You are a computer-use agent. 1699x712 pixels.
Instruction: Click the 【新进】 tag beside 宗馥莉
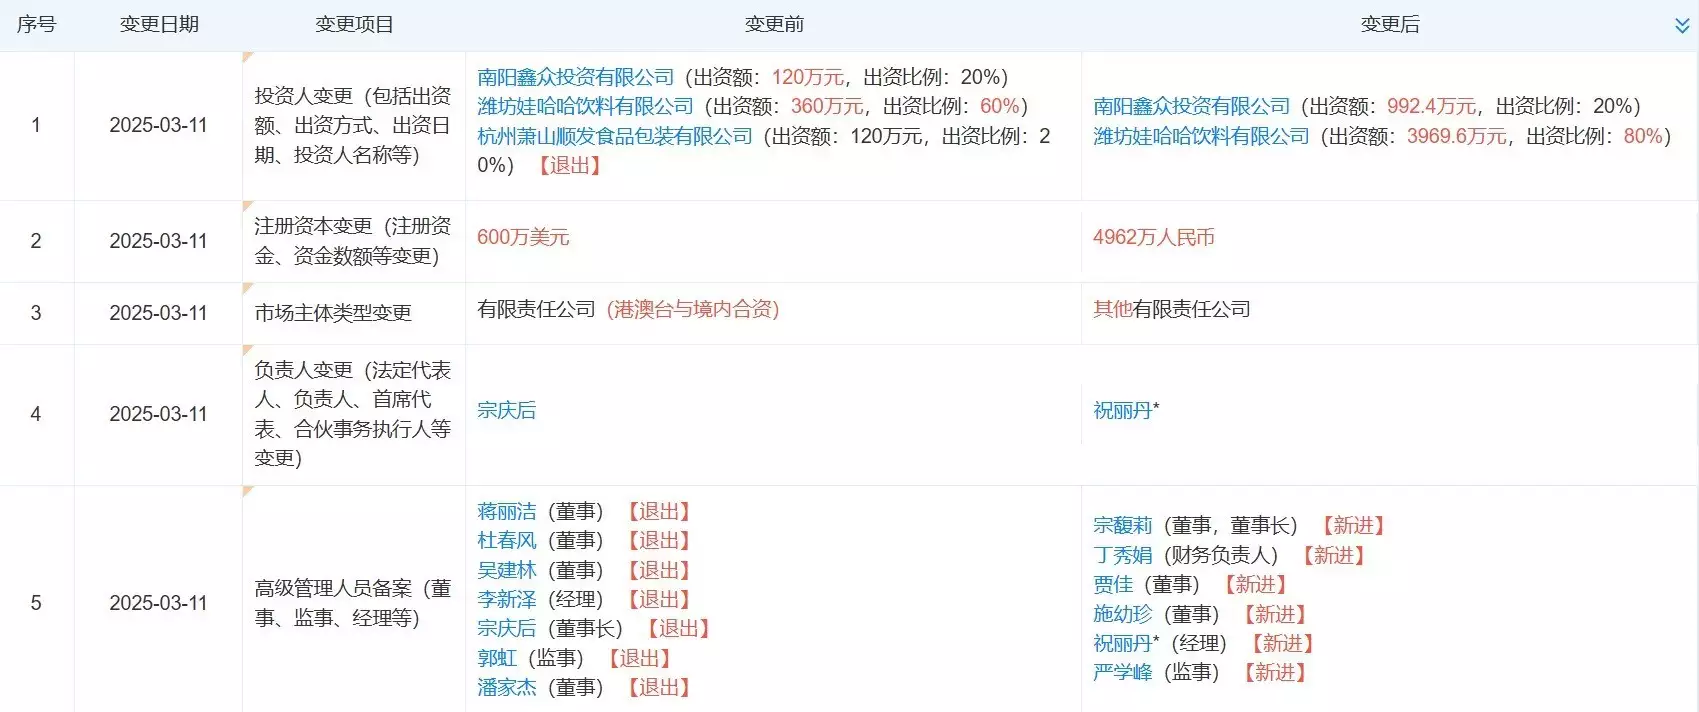(x=1354, y=526)
